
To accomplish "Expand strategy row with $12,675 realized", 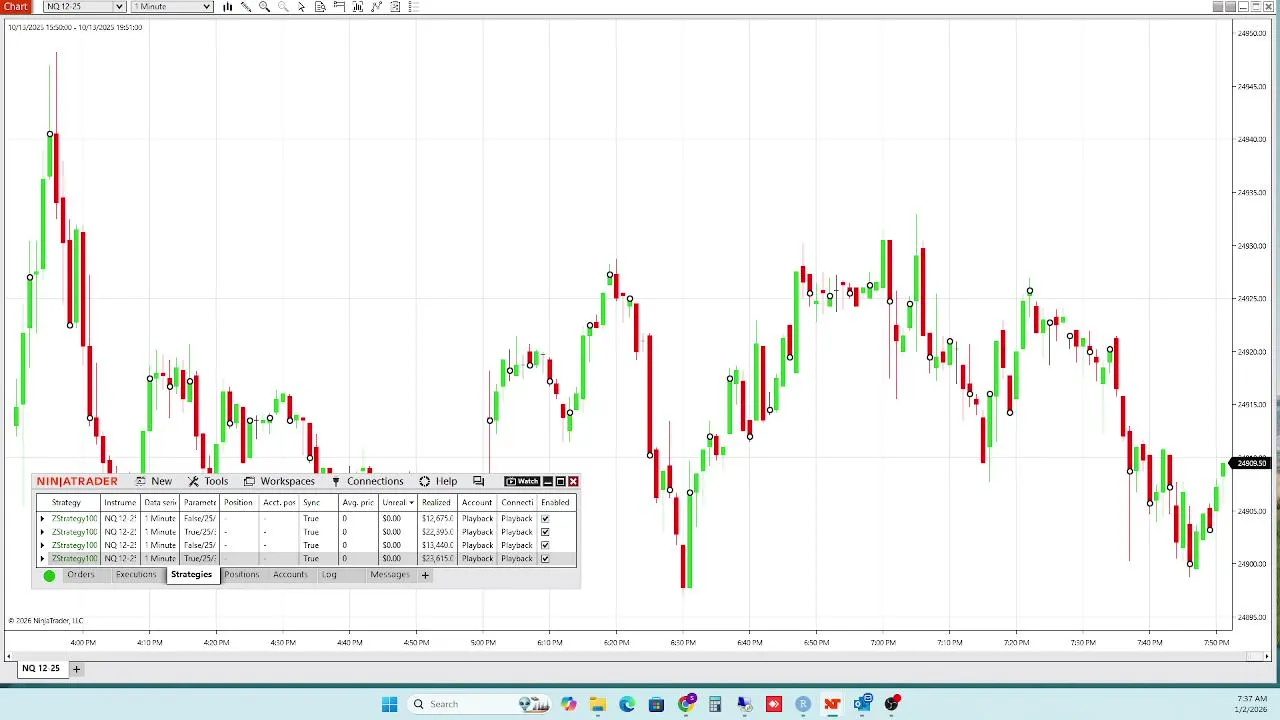I will click(x=42, y=519).
